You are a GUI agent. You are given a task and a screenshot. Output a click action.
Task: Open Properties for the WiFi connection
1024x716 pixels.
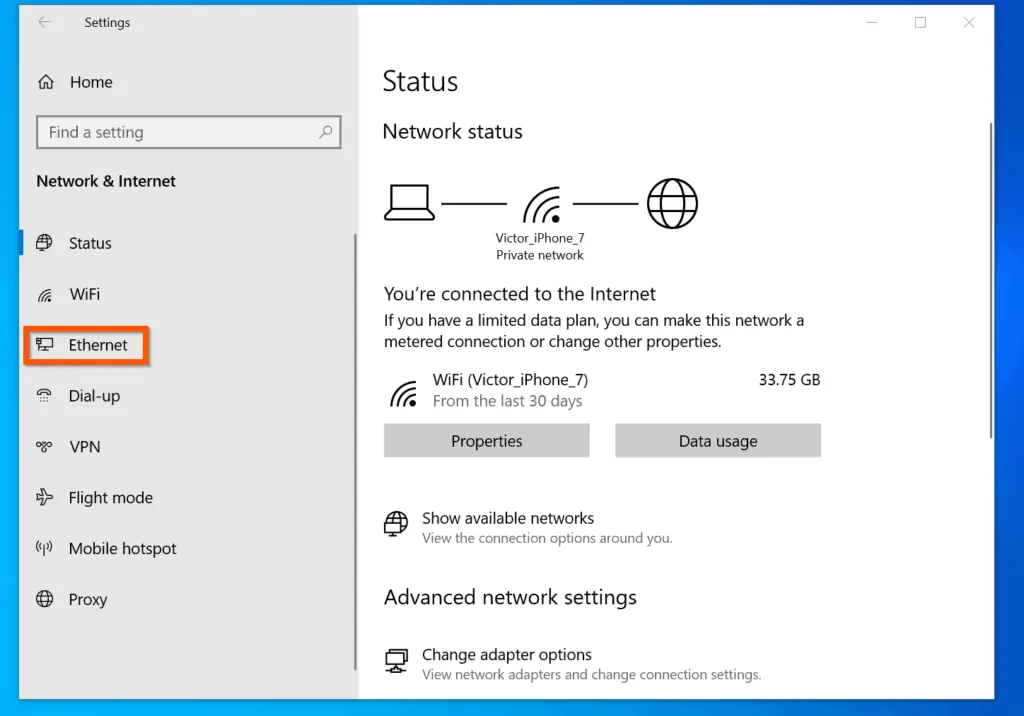(486, 440)
